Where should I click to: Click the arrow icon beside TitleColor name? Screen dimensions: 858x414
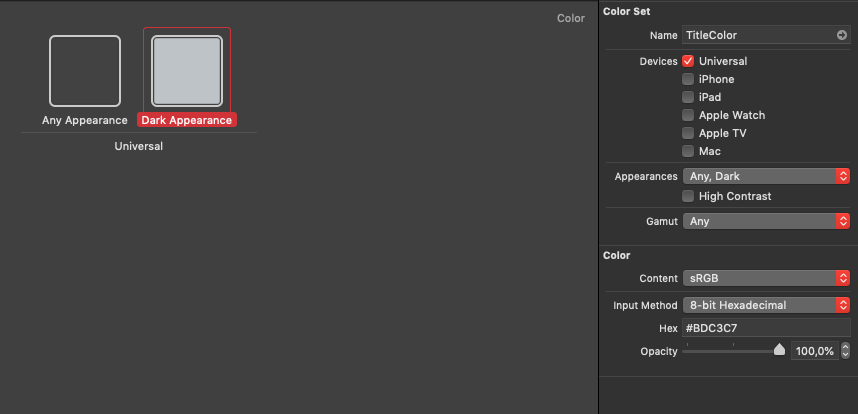coord(842,35)
